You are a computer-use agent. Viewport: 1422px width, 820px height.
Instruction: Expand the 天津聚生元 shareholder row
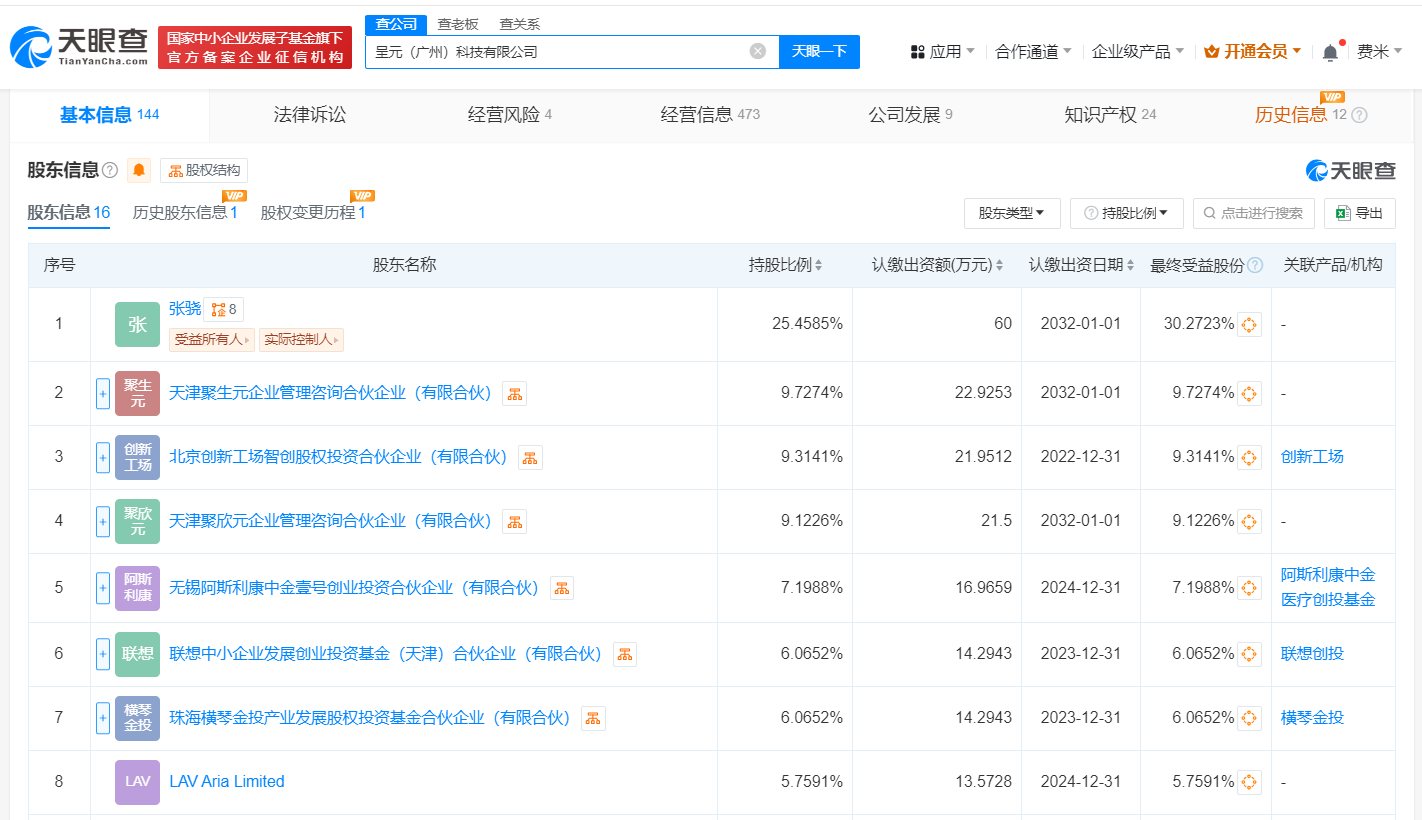click(102, 393)
